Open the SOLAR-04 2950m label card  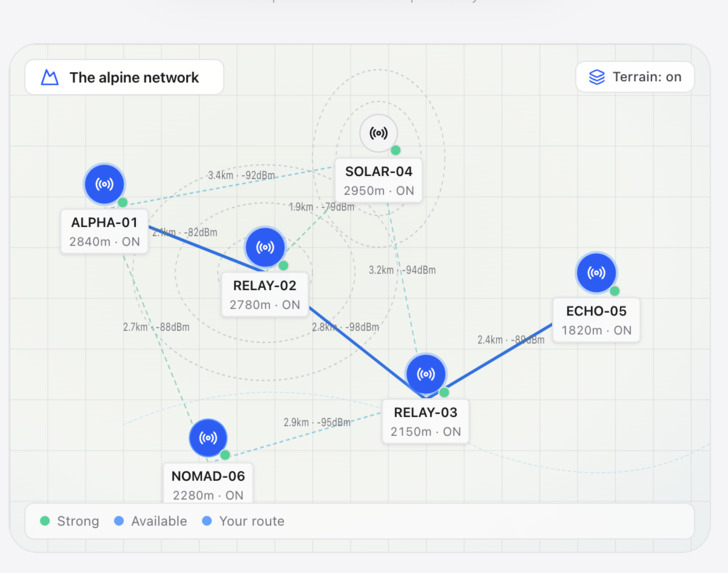point(379,181)
